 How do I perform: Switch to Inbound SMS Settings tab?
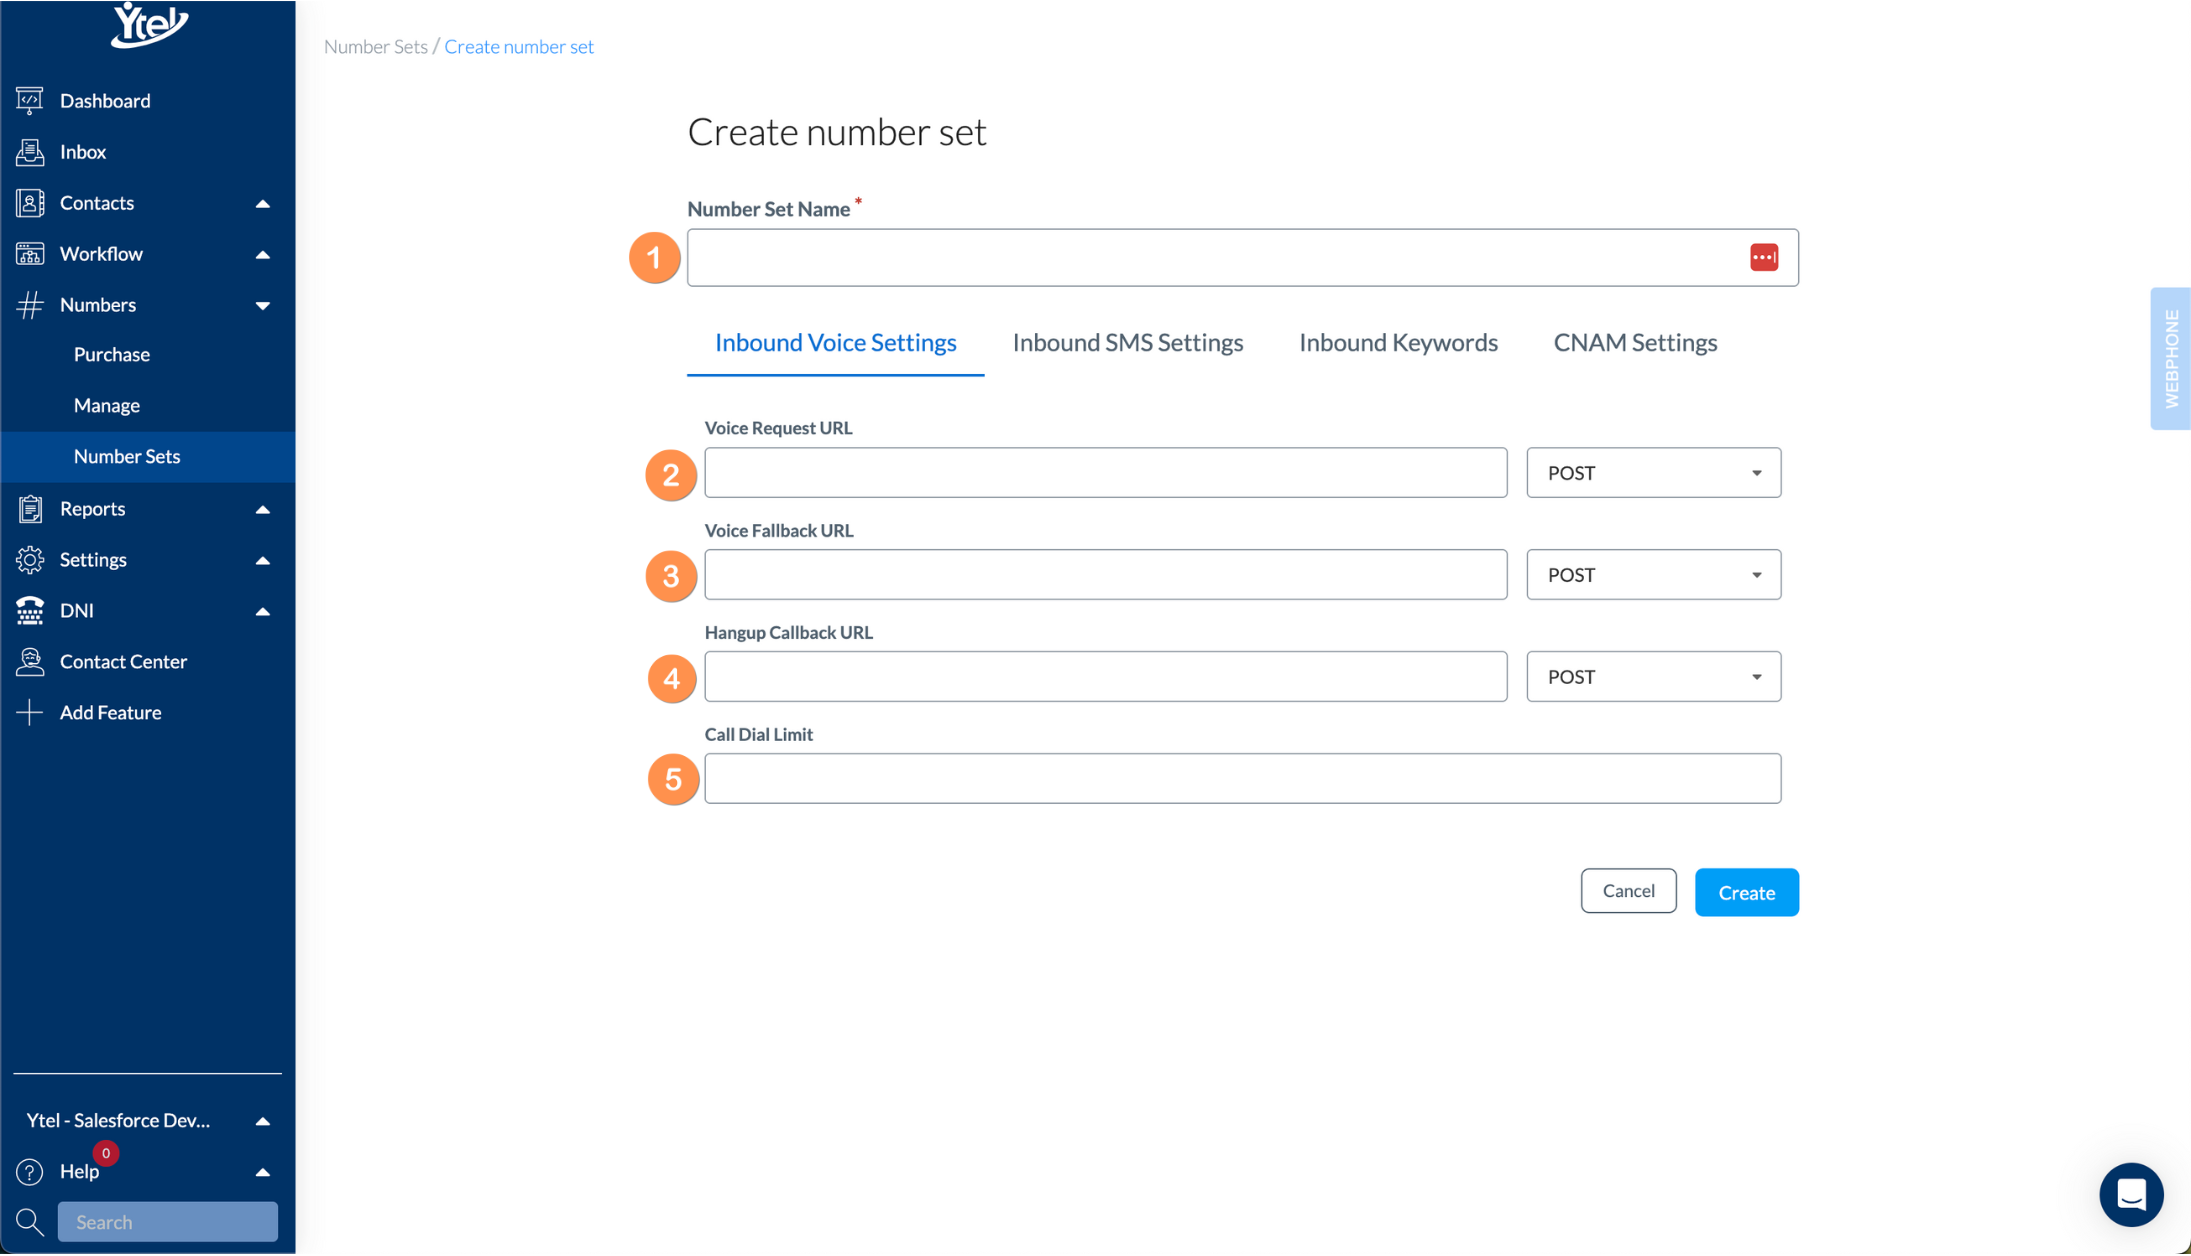(1127, 343)
